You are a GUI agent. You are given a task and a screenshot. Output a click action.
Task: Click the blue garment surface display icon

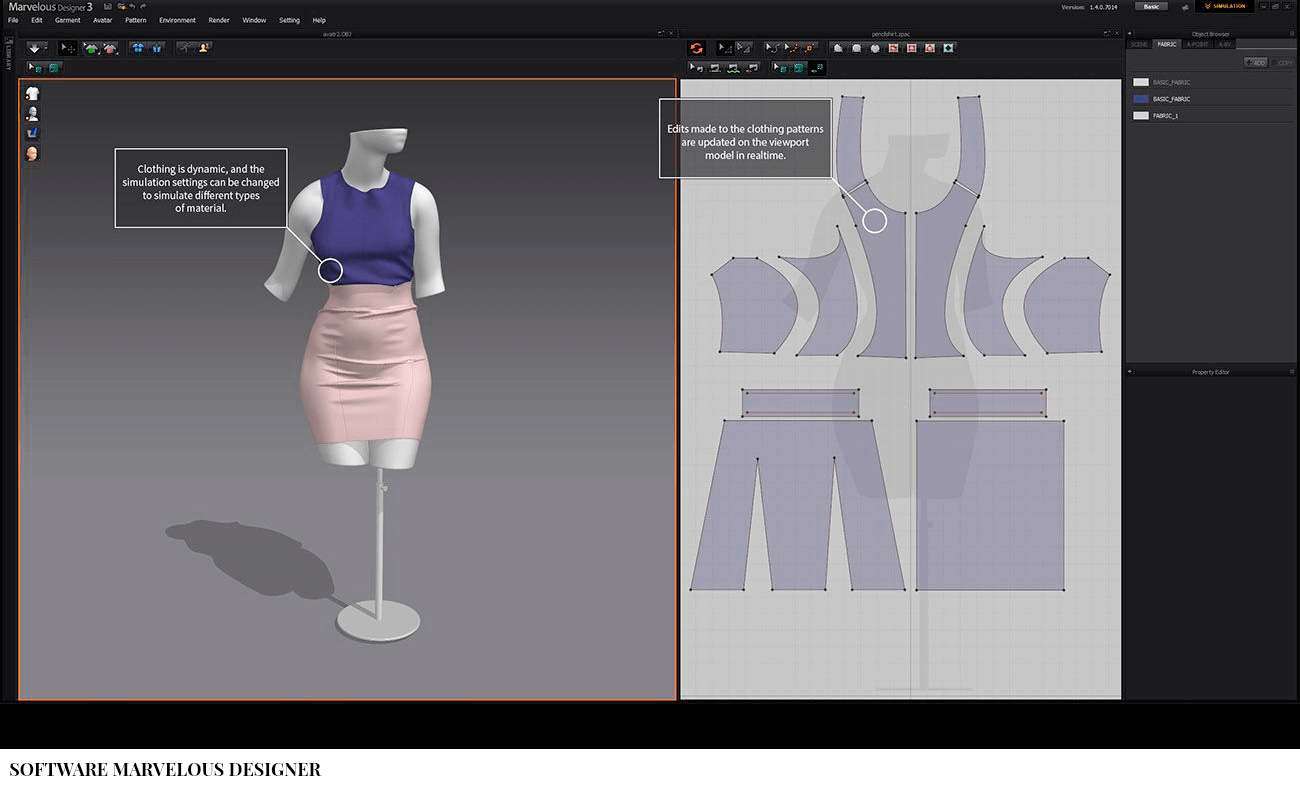(x=32, y=133)
